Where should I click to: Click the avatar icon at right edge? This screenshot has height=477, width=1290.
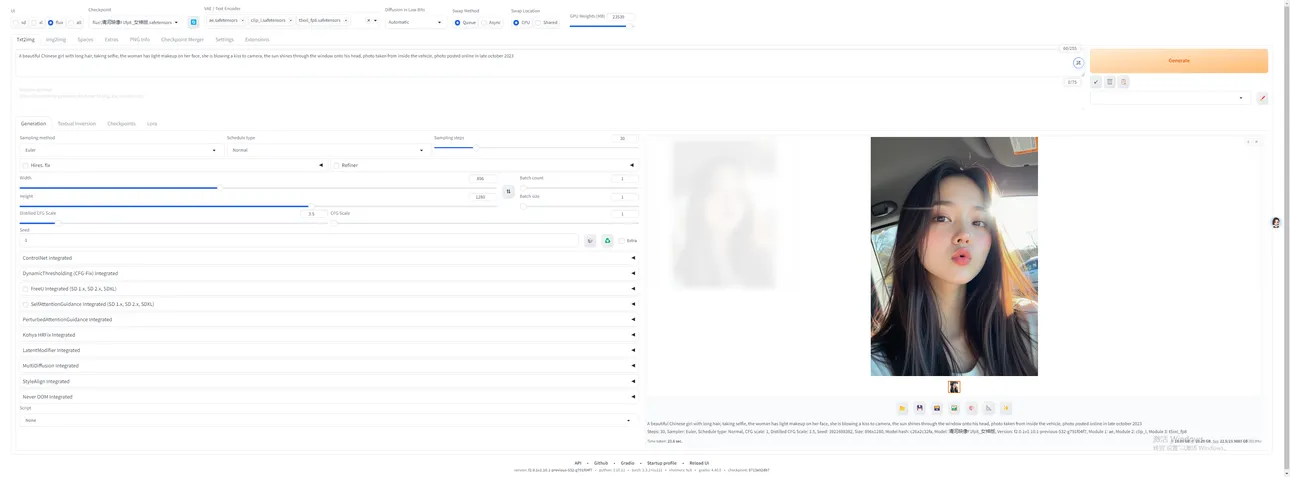(x=1276, y=222)
